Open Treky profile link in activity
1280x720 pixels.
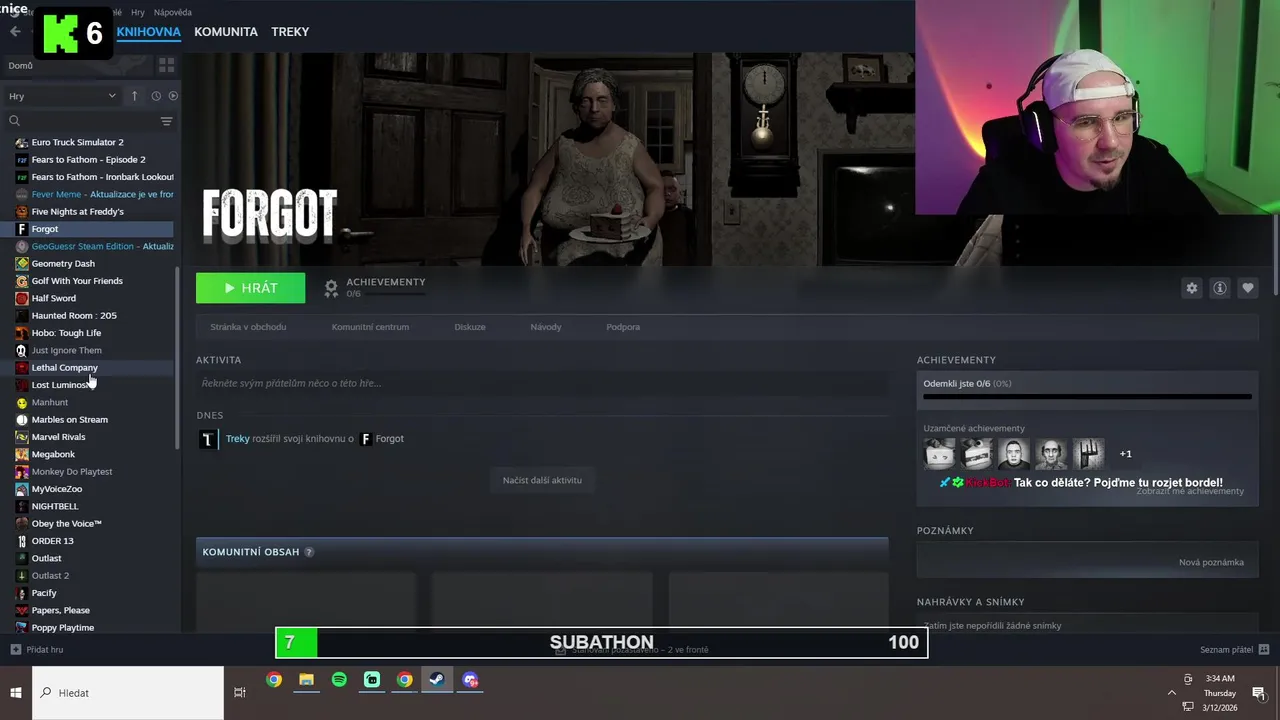coord(237,439)
